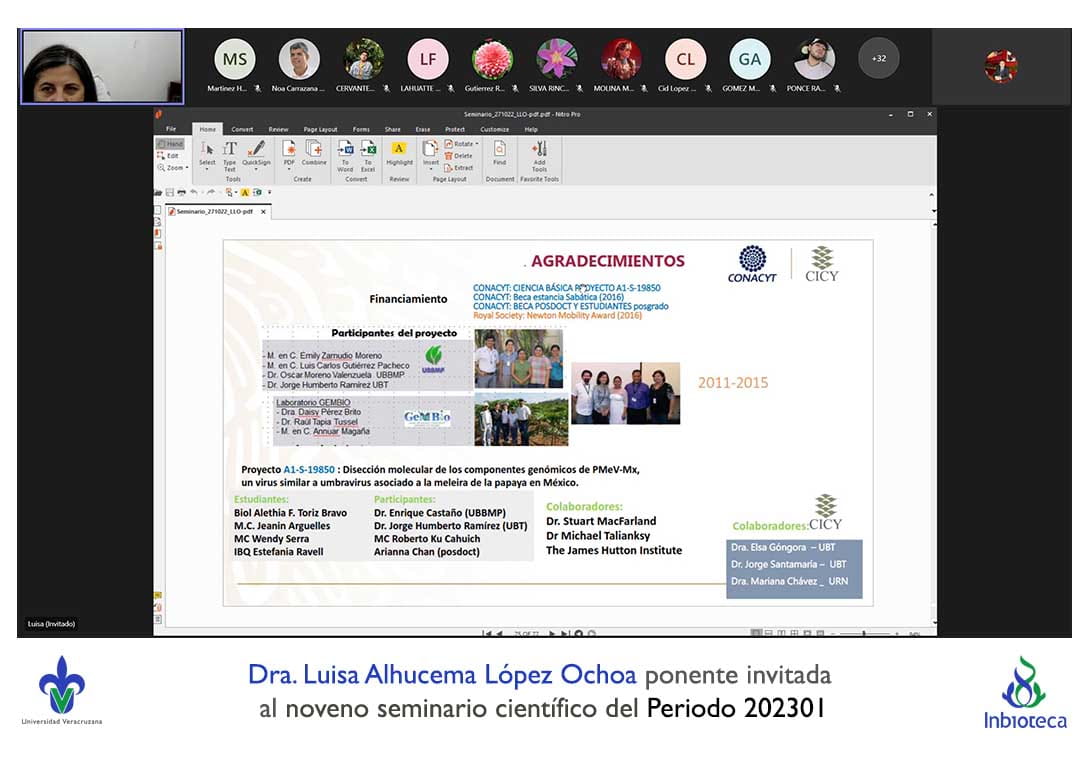The height and width of the screenshot is (760, 1090).
Task: Select the Hand tool
Action: point(169,144)
